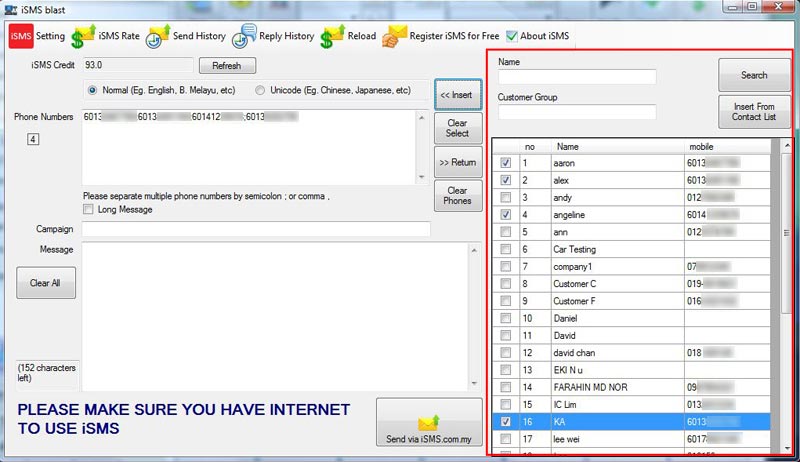Image resolution: width=800 pixels, height=462 pixels.
Task: Open the iSMS Setting icon
Action: 21,36
